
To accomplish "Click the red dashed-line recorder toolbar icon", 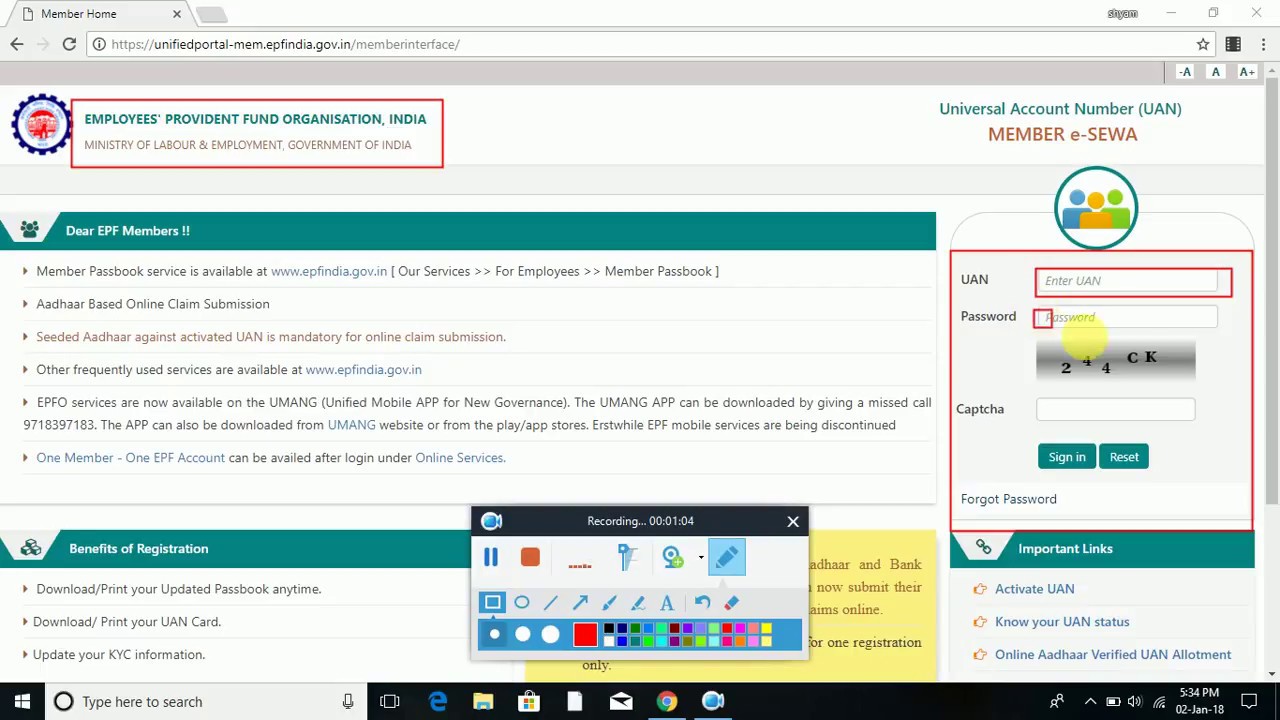I will [x=580, y=566].
